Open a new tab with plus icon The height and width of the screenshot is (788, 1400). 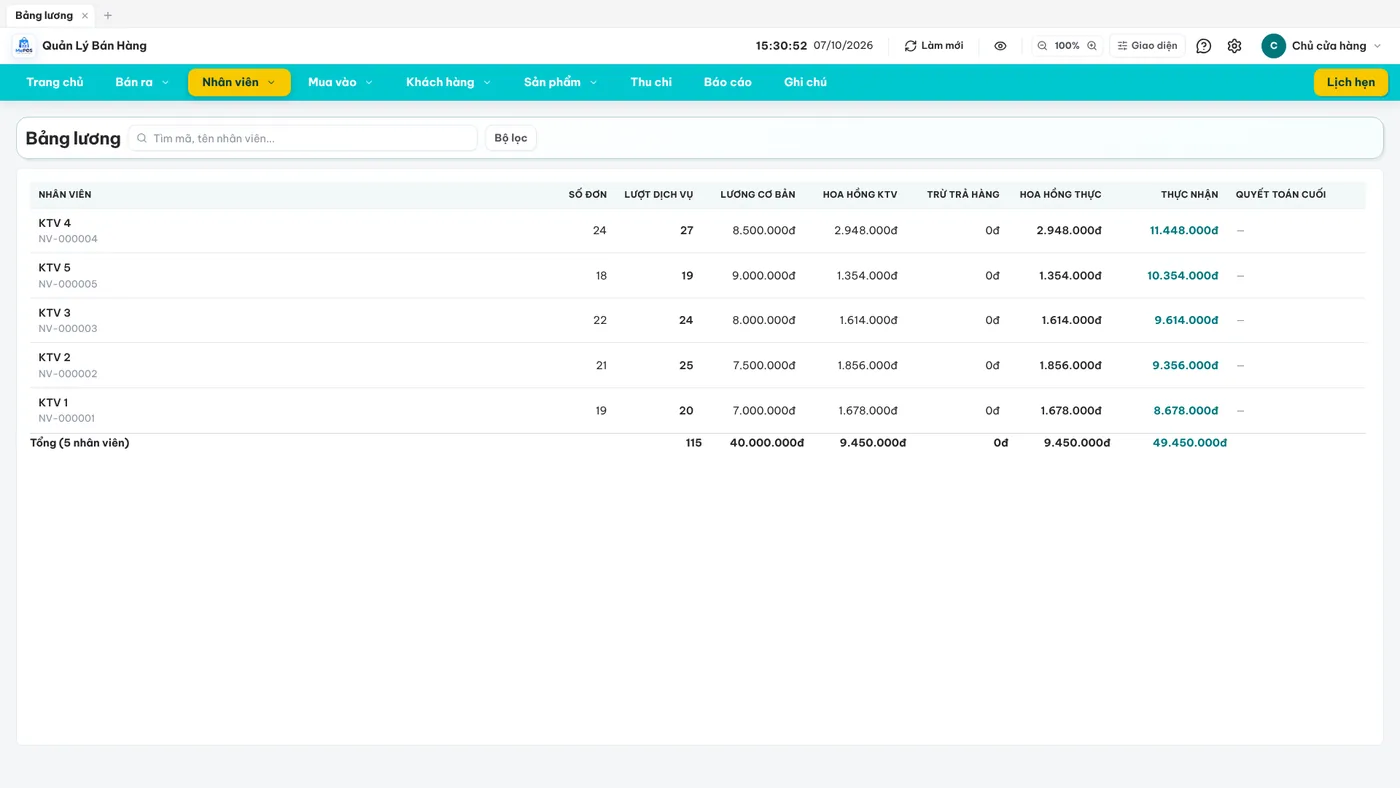(108, 16)
